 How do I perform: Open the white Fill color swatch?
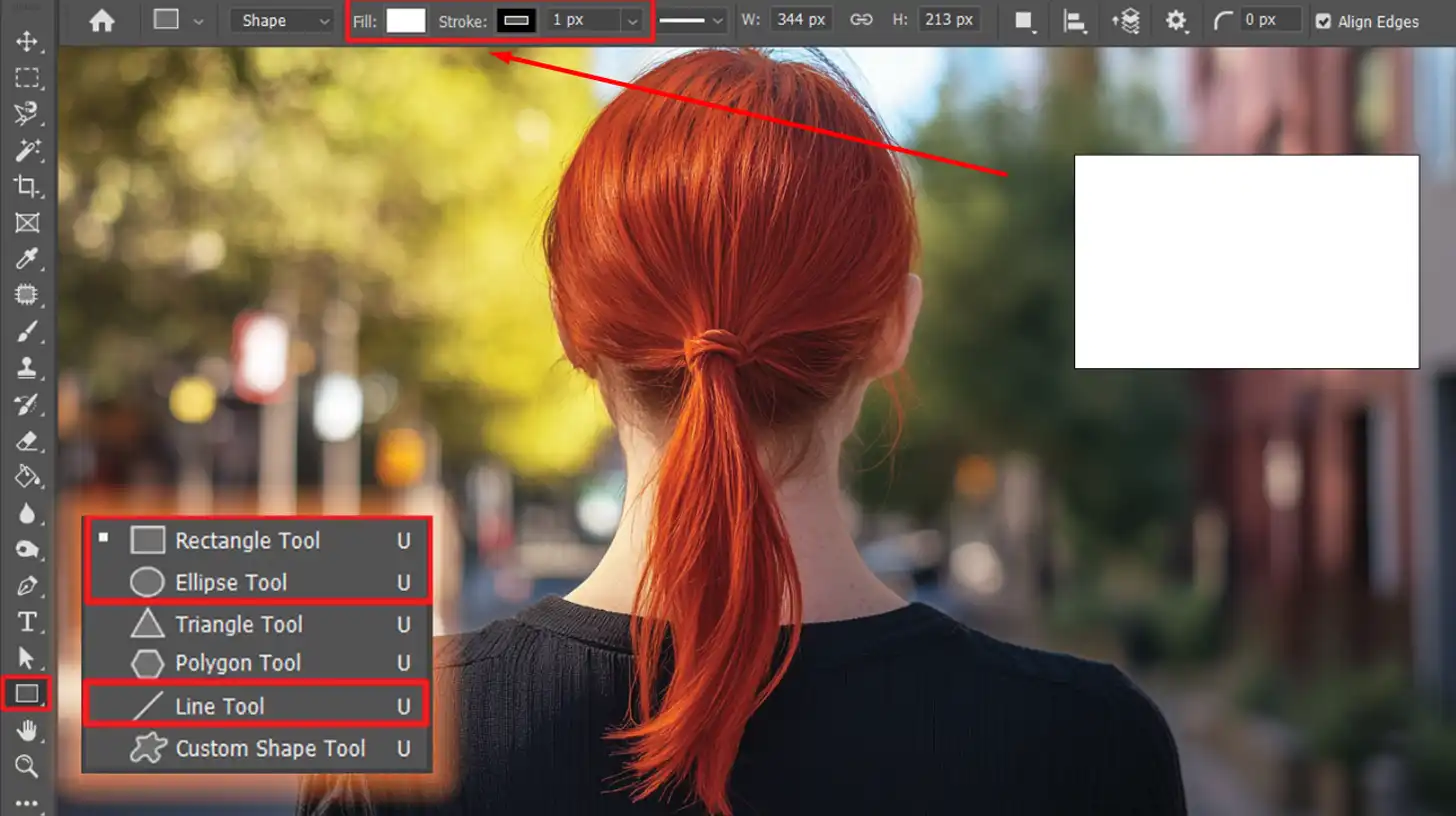click(406, 20)
